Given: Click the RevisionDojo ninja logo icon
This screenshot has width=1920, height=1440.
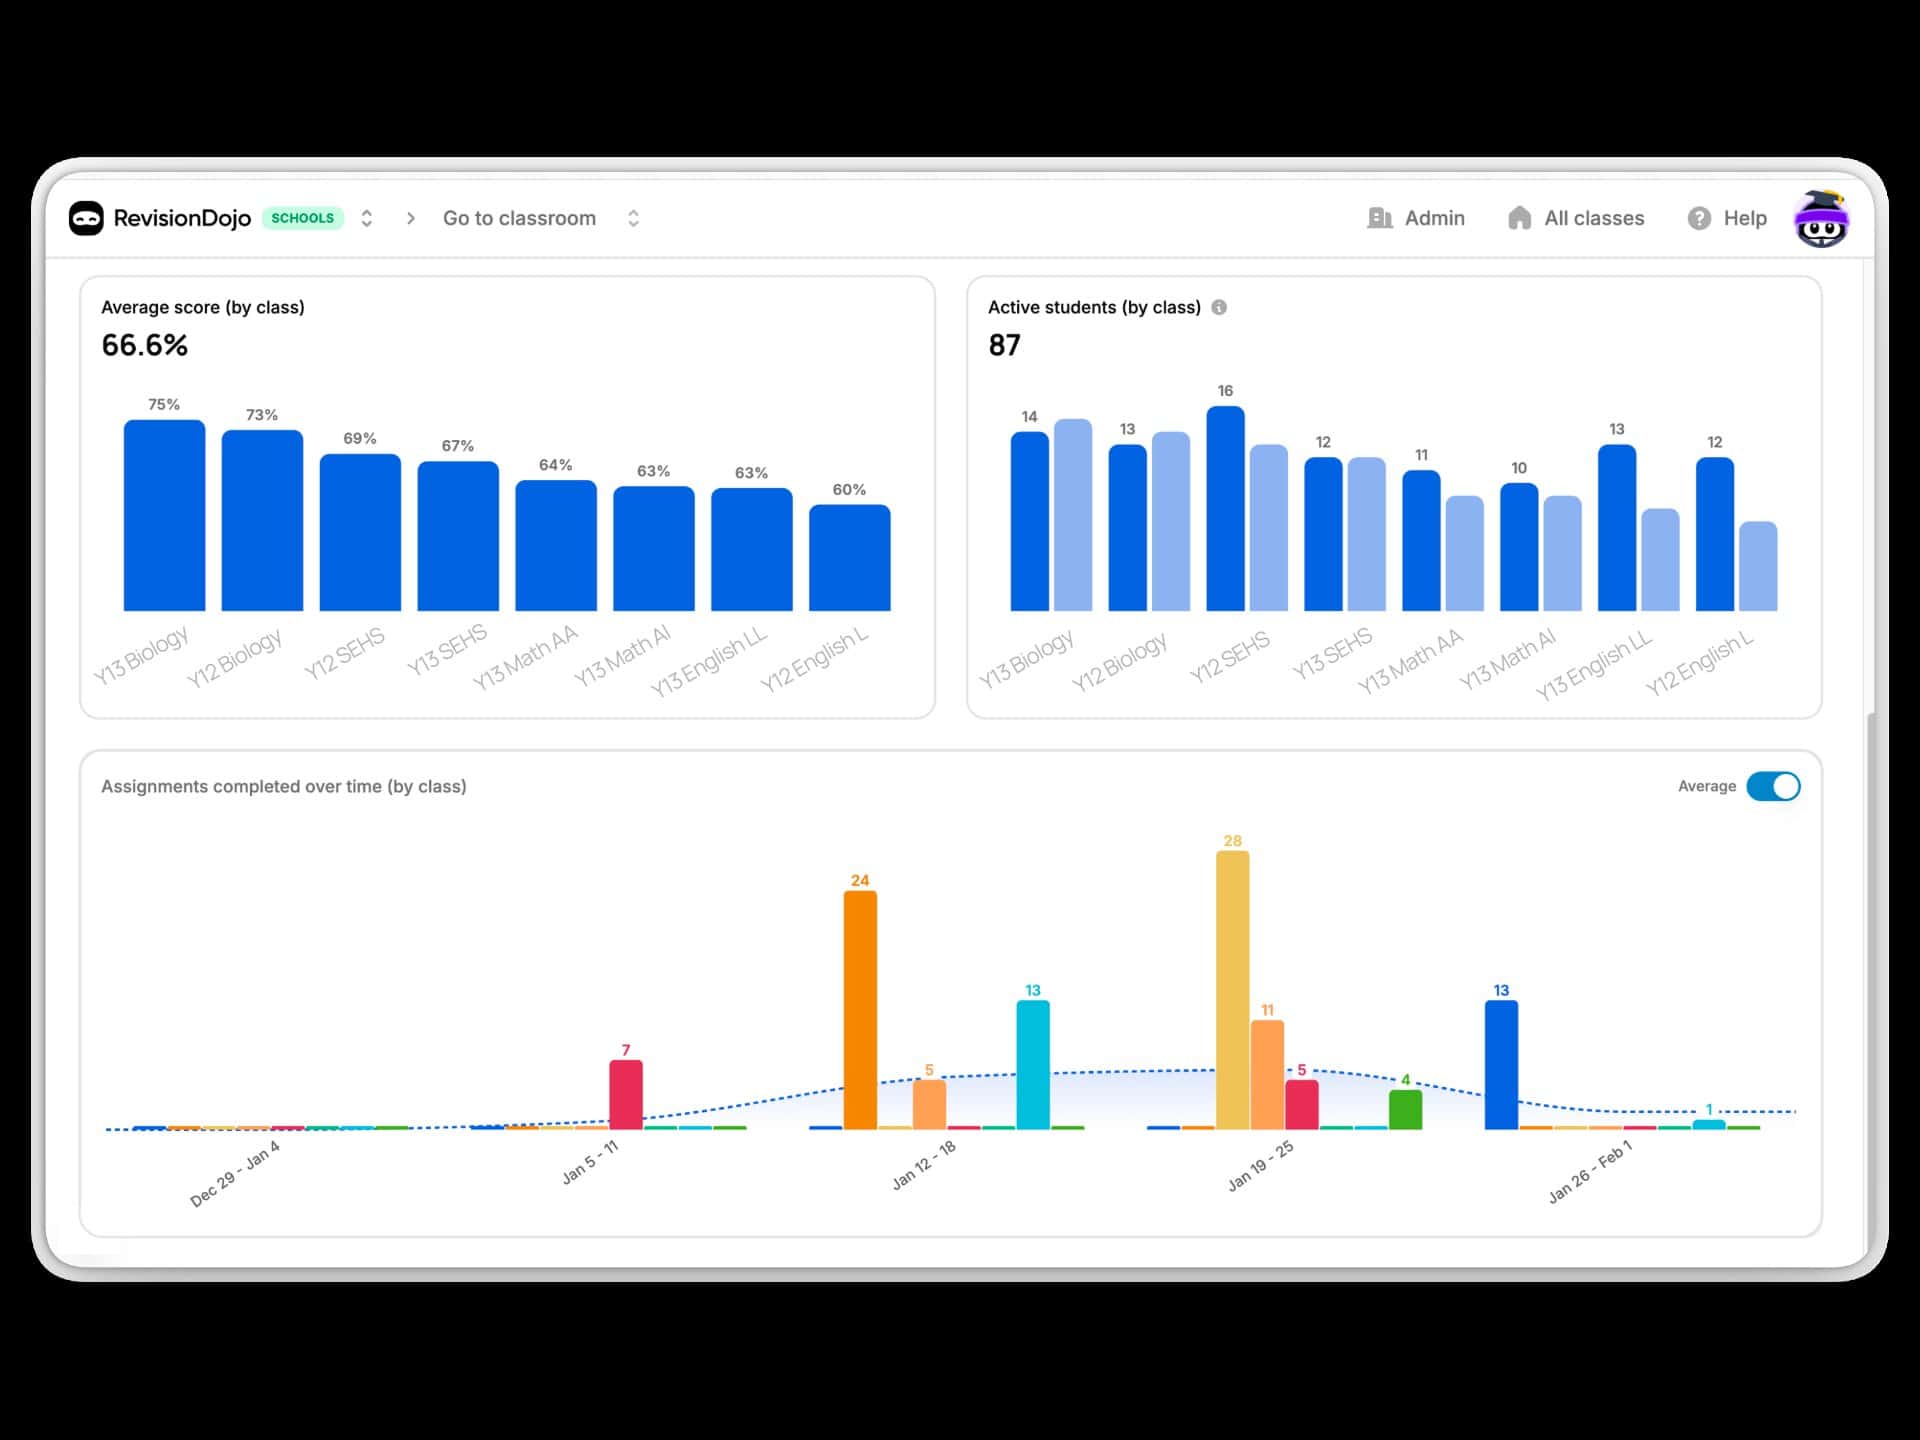Looking at the screenshot, I should [86, 218].
